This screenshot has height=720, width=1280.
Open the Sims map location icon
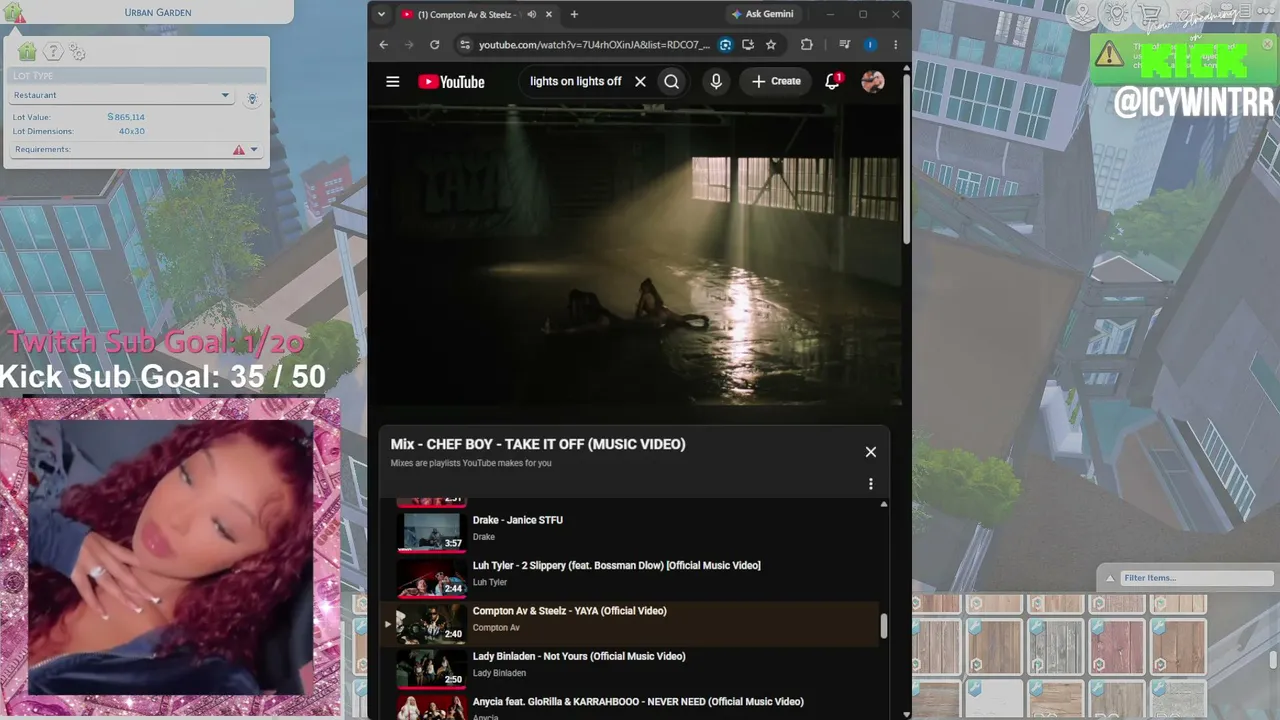[1083, 14]
